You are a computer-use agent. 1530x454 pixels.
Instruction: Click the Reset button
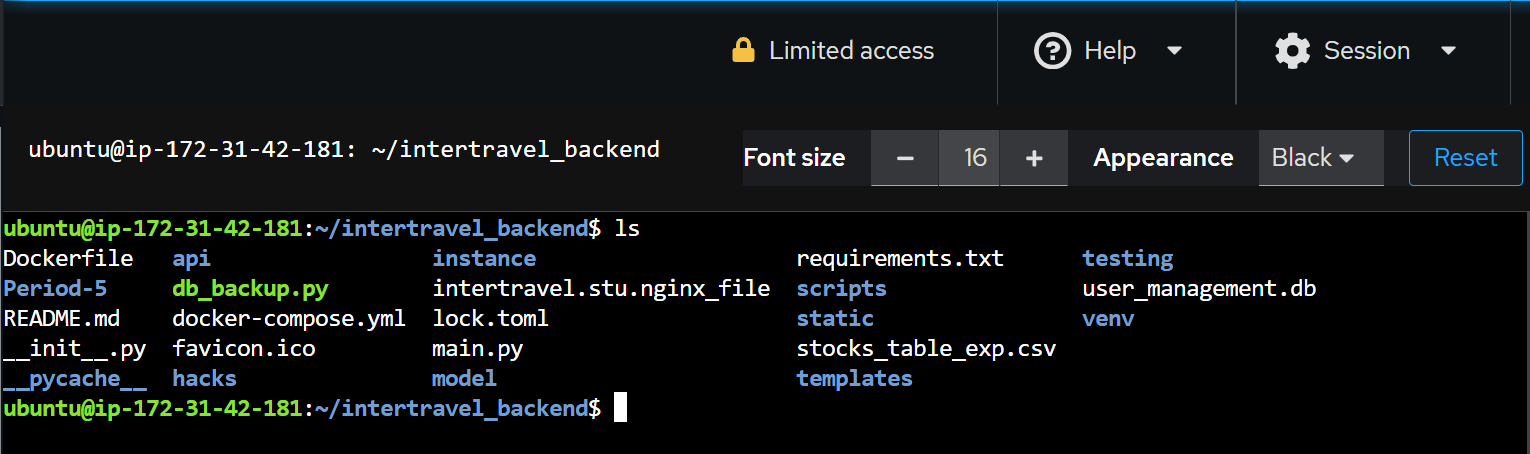coord(1465,158)
